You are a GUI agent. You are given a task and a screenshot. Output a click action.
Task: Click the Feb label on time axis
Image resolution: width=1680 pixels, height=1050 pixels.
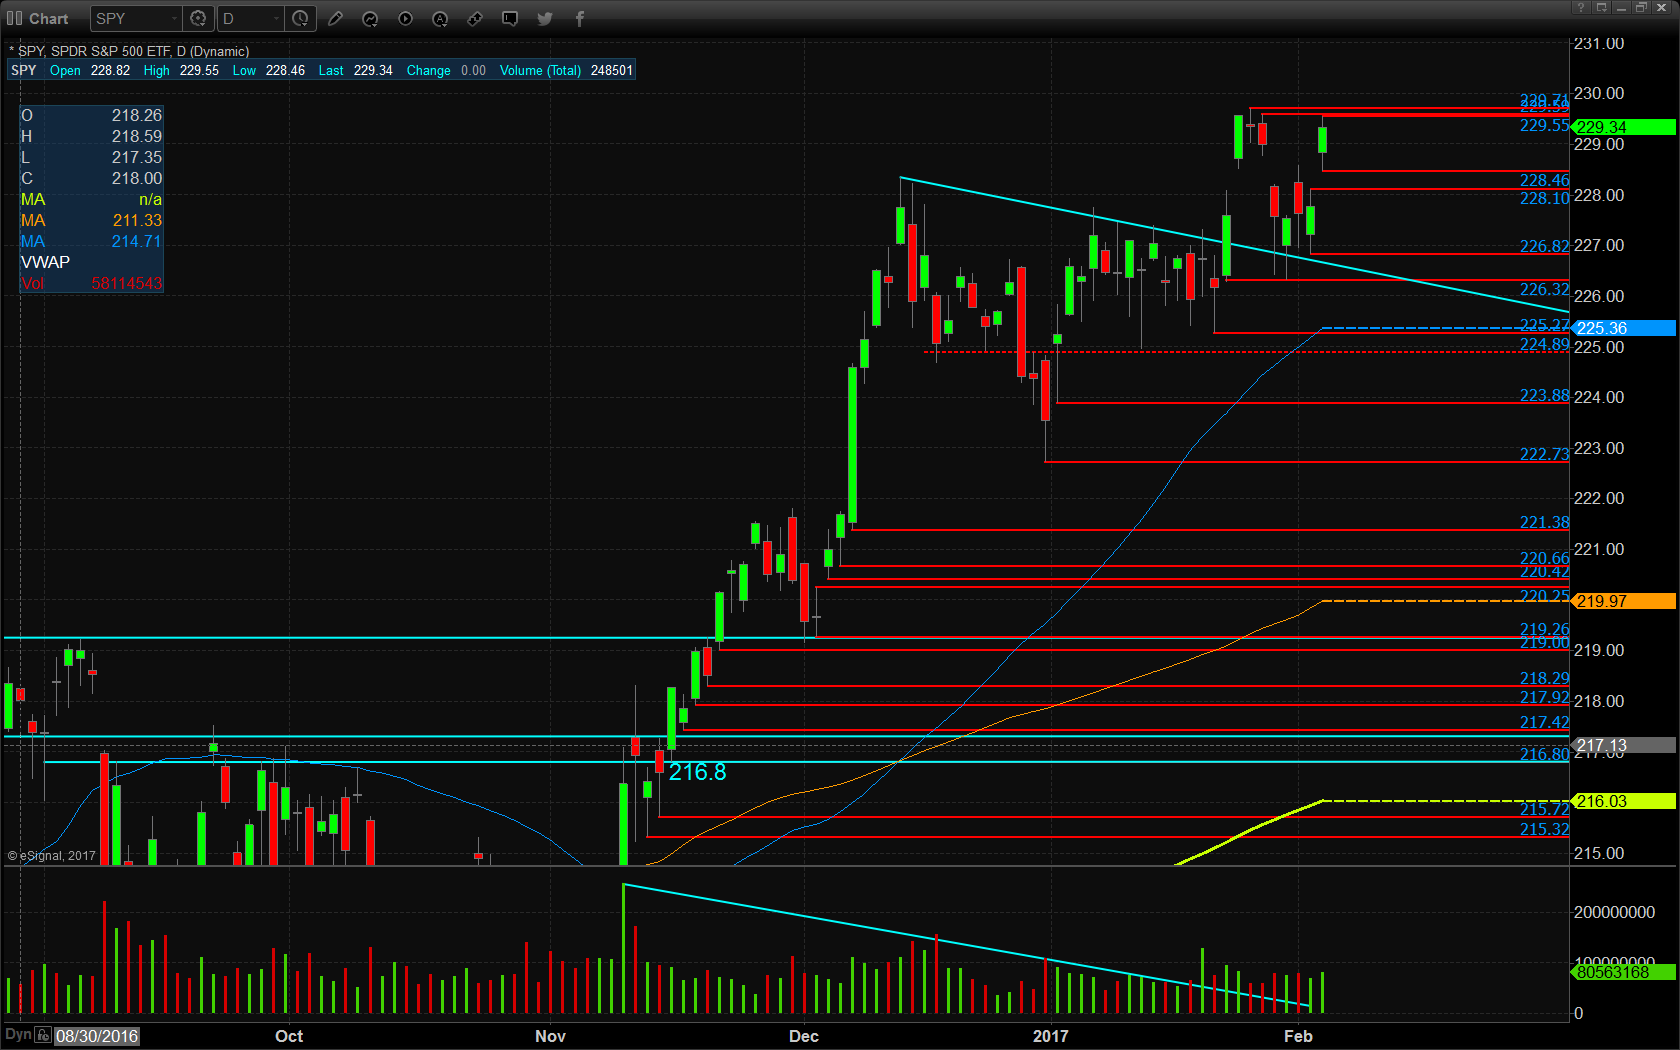point(1298,1036)
